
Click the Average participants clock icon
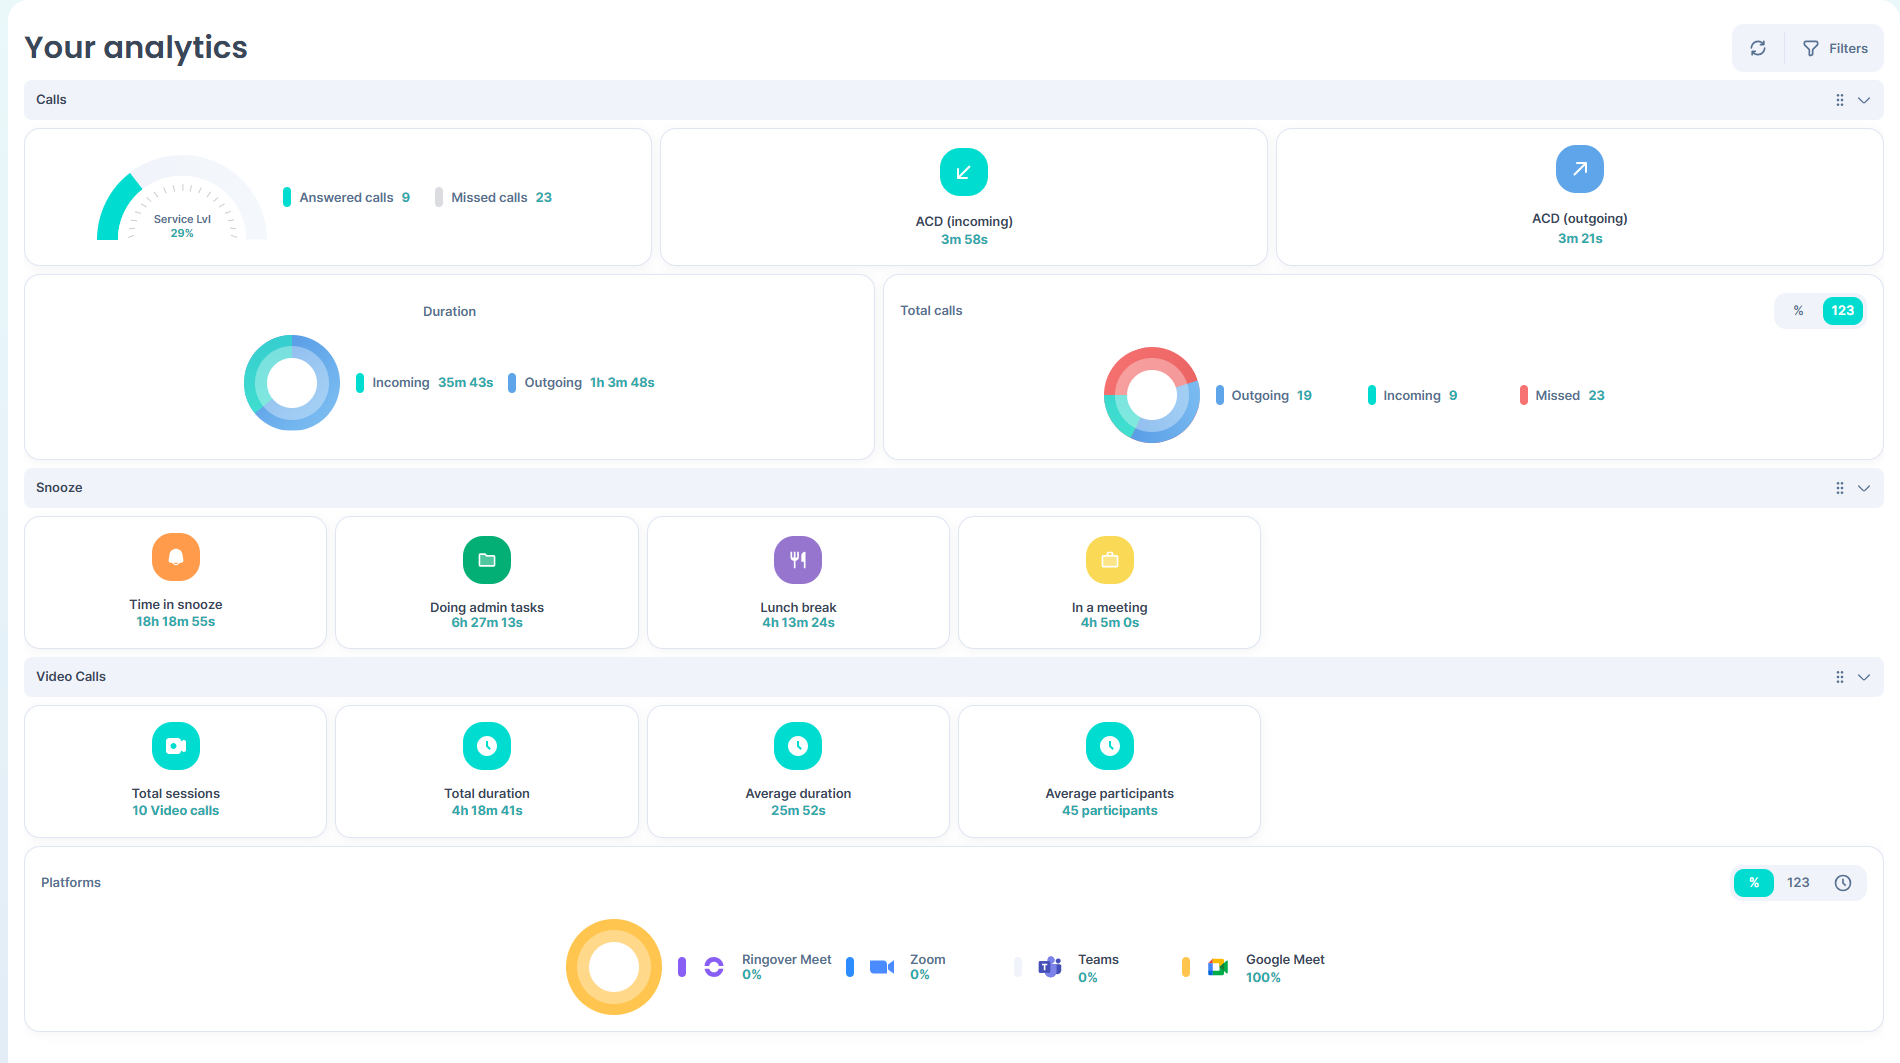pos(1110,746)
